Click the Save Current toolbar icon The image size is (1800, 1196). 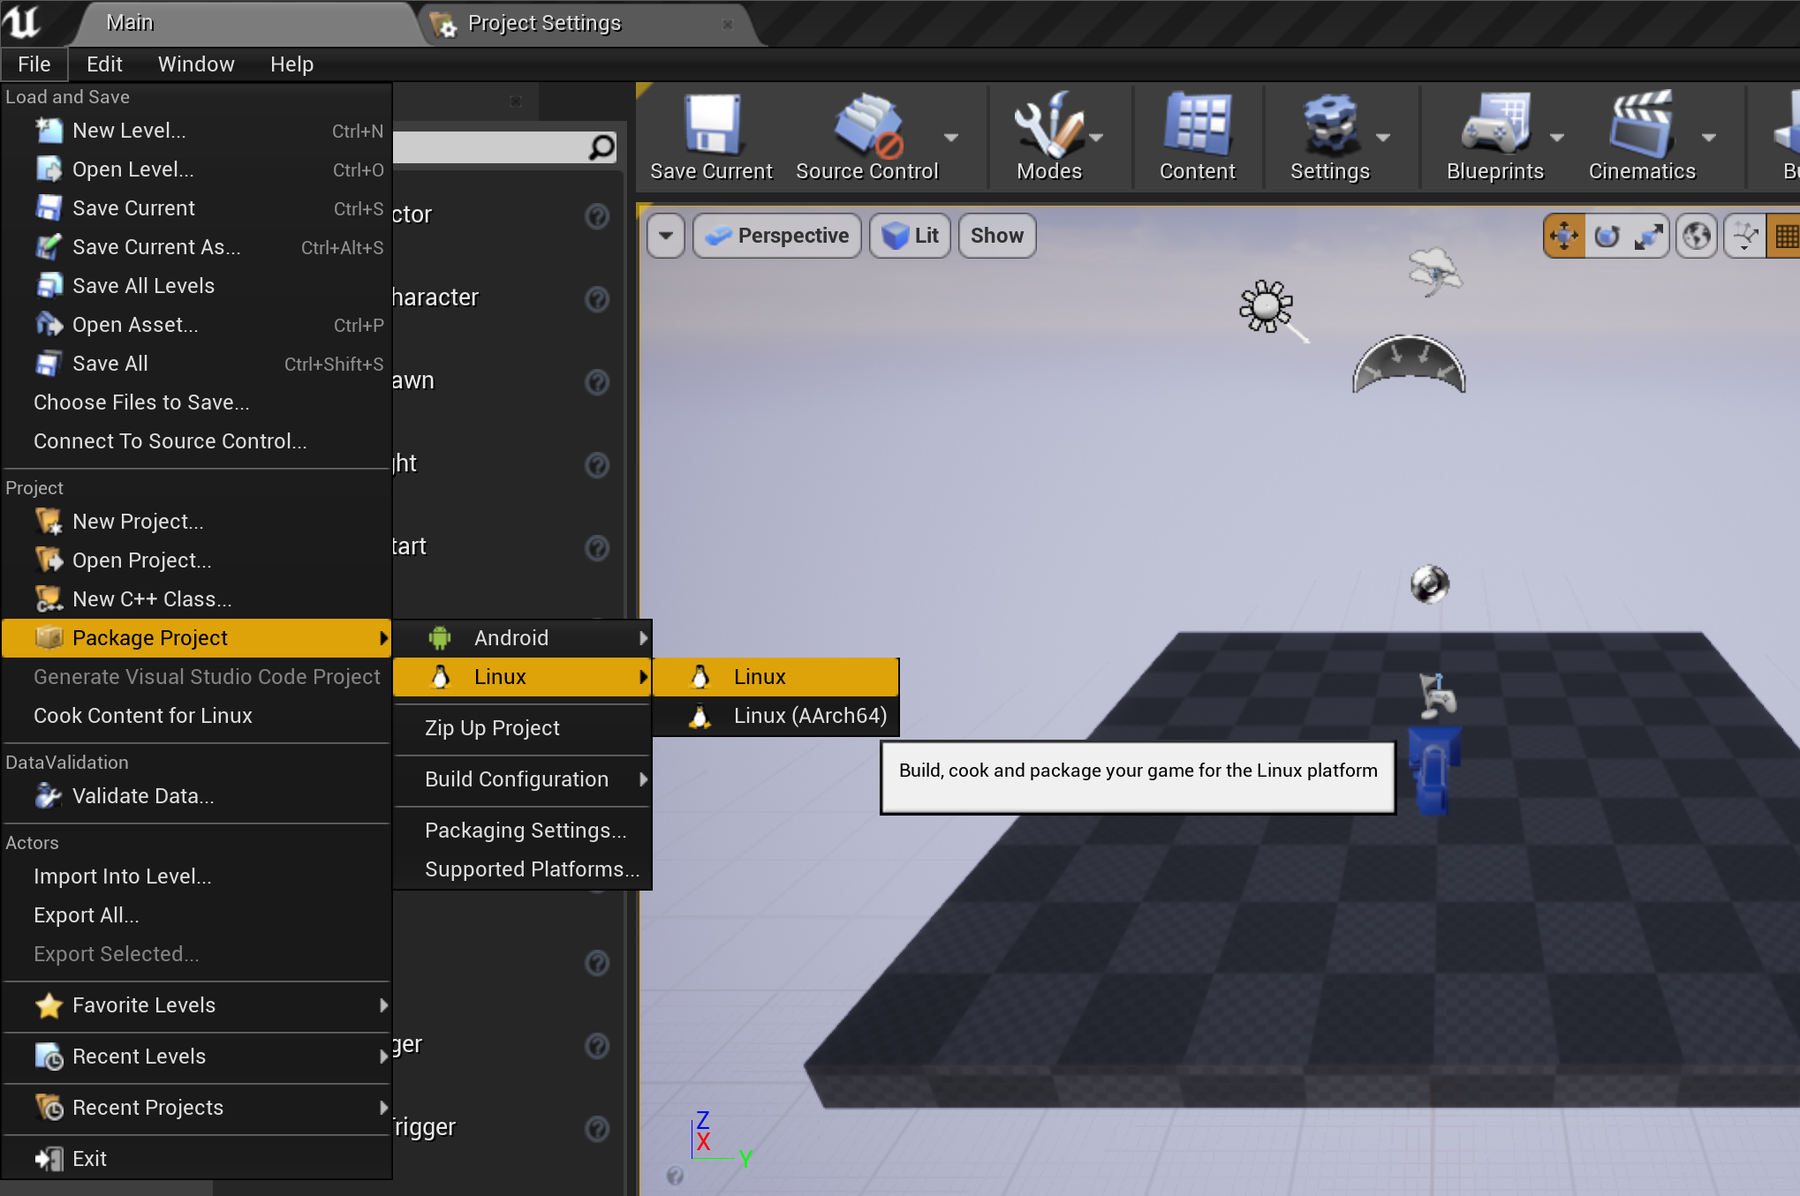coord(711,125)
